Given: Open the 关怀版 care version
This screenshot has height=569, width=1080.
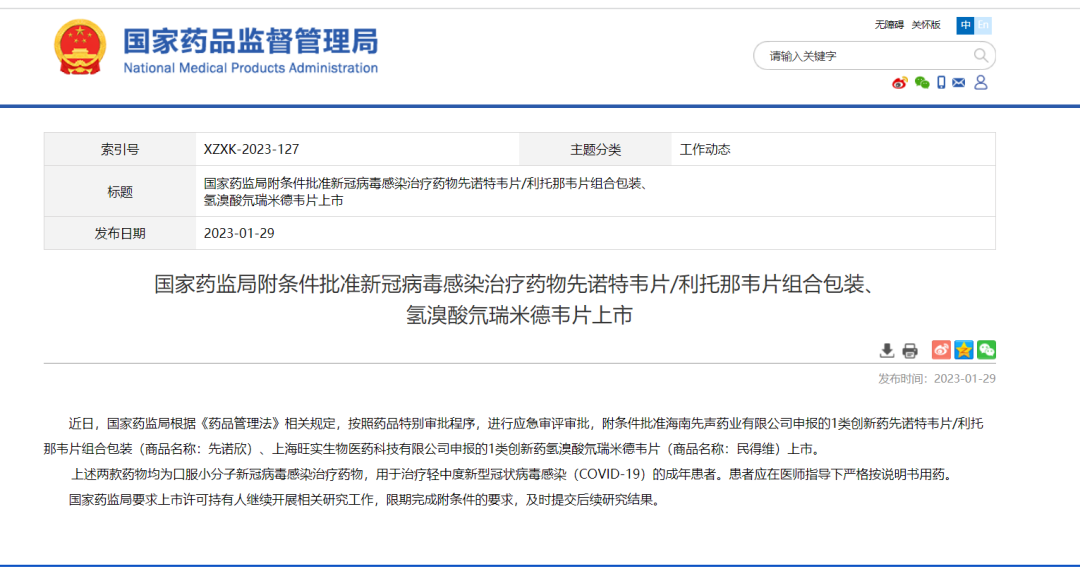Looking at the screenshot, I should click(926, 25).
